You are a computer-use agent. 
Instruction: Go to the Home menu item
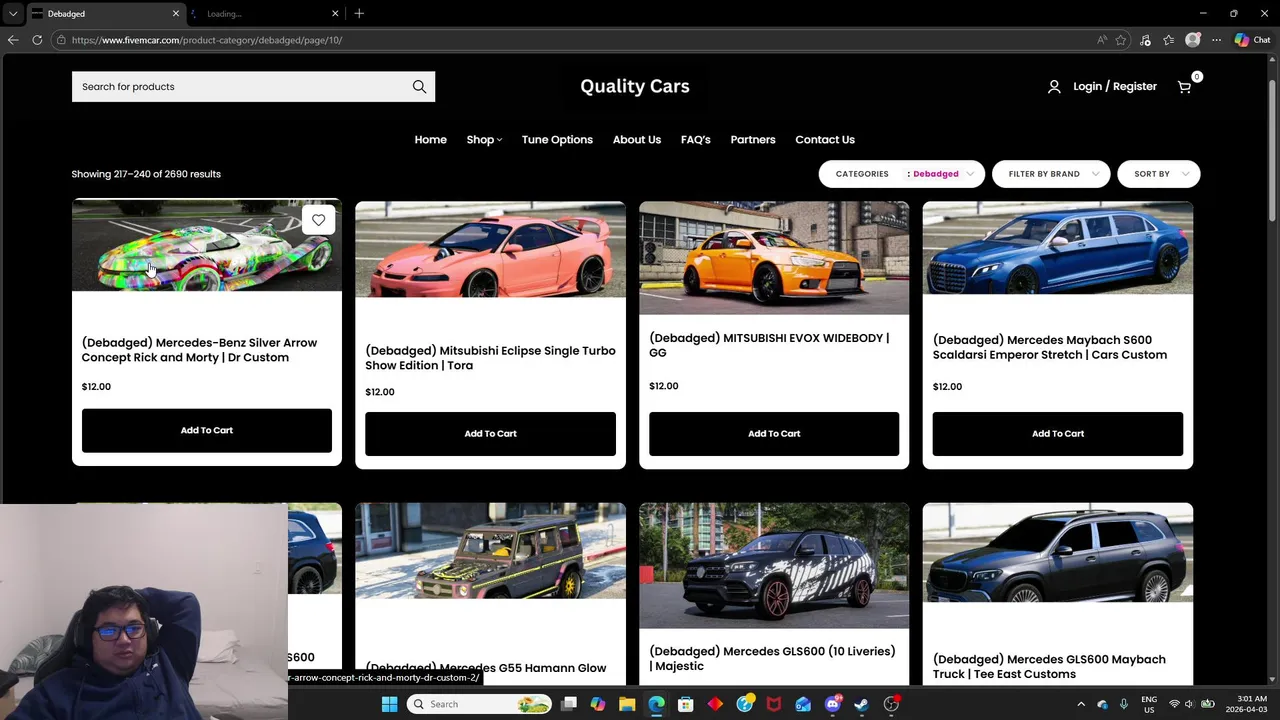point(431,140)
